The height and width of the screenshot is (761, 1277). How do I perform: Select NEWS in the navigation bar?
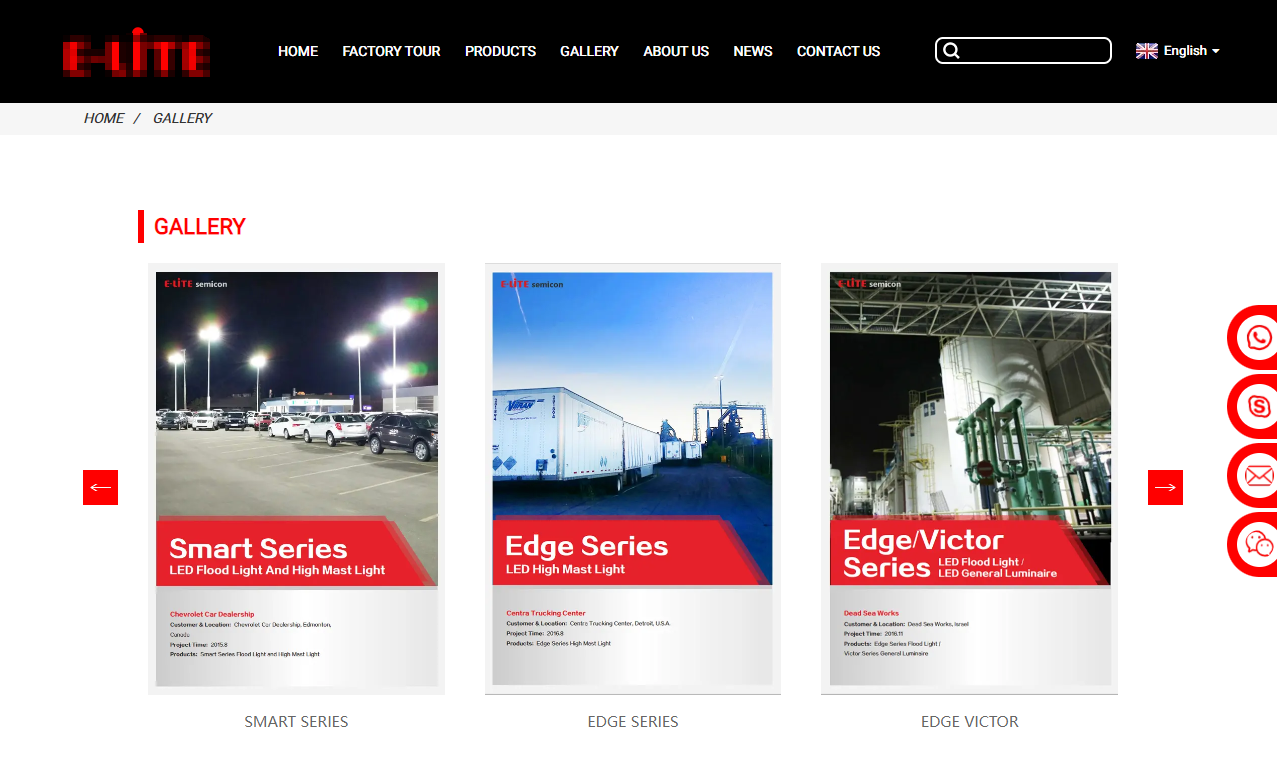click(x=752, y=51)
